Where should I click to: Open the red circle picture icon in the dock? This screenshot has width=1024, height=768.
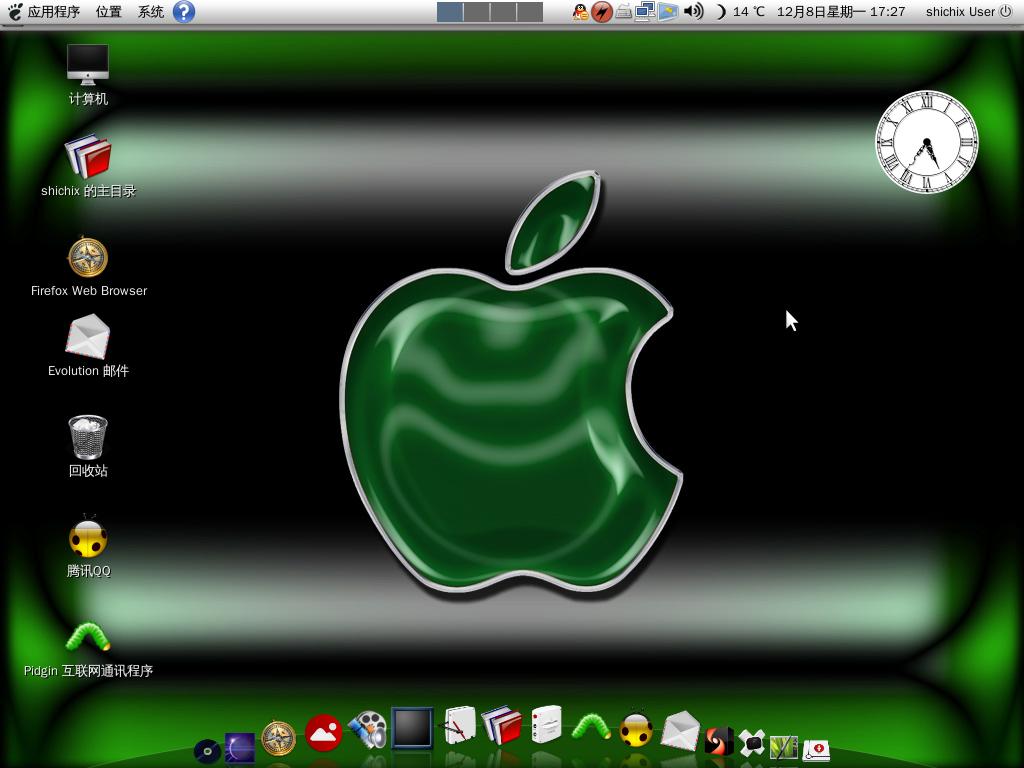pyautogui.click(x=323, y=732)
